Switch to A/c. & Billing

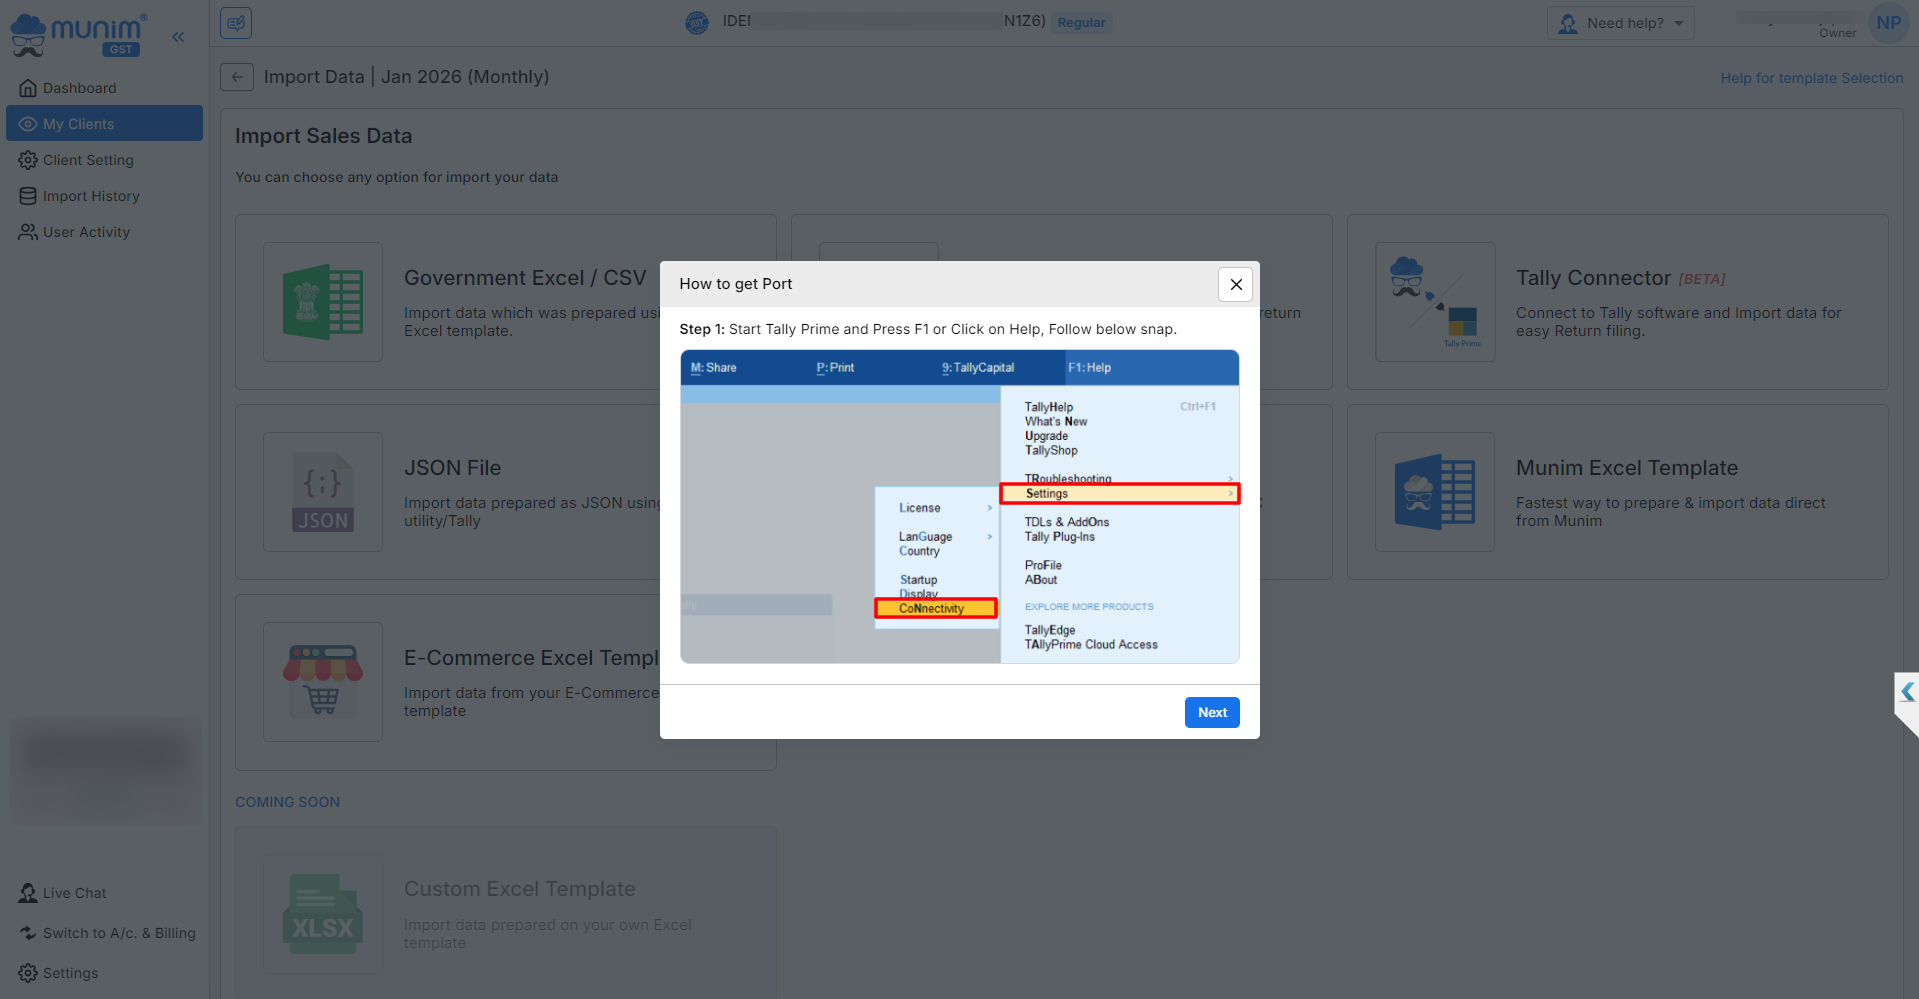coord(118,933)
